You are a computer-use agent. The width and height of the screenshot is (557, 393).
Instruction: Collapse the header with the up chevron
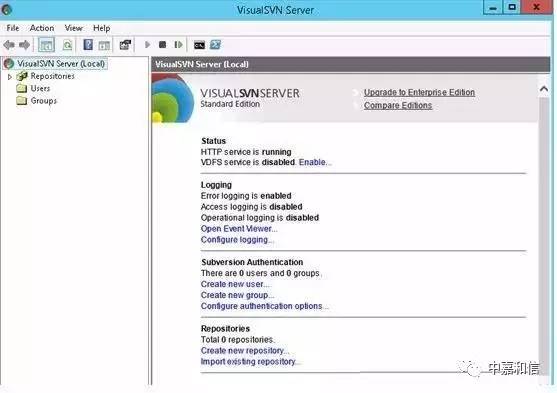544,88
